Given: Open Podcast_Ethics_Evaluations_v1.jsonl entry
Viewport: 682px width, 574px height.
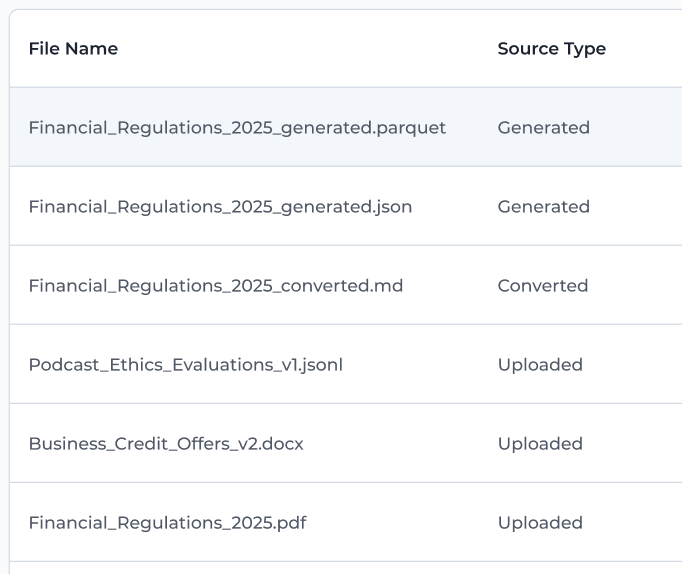Looking at the screenshot, I should [186, 365].
